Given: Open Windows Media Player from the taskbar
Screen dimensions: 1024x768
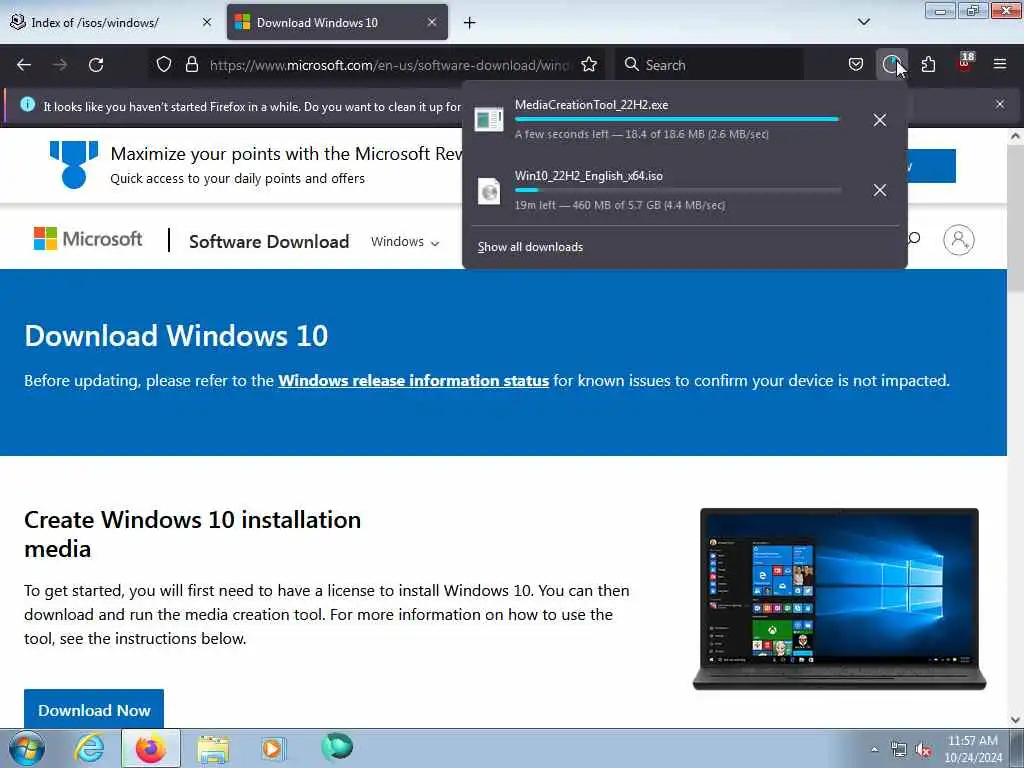Looking at the screenshot, I should (273, 748).
